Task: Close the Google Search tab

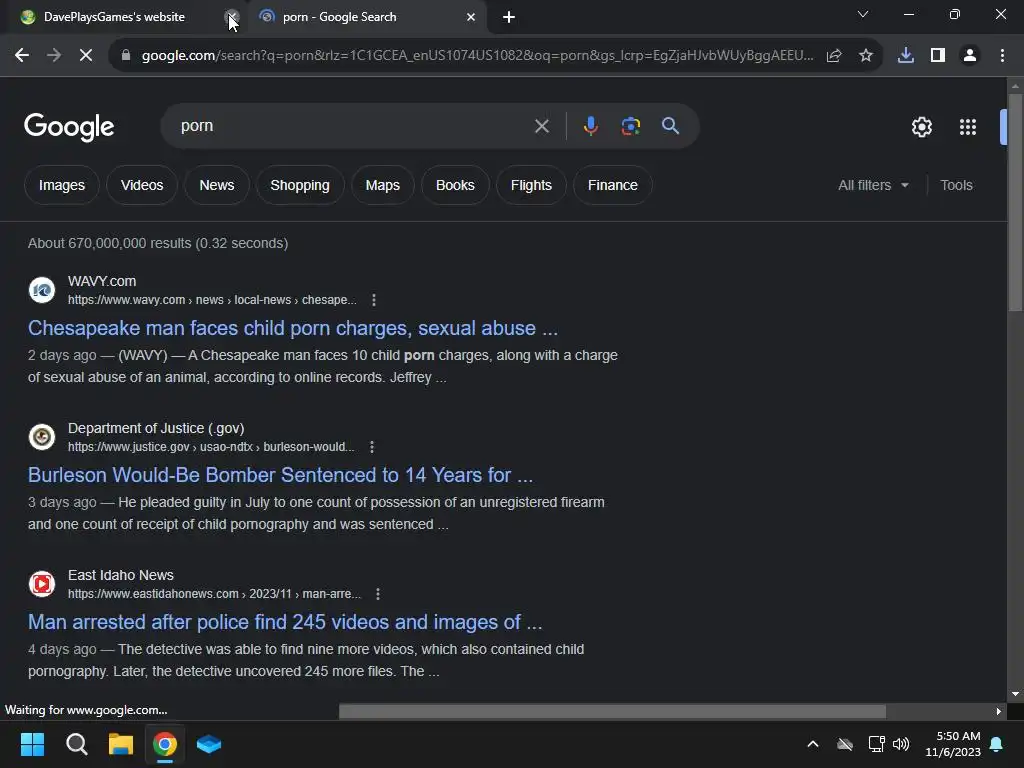Action: 471,17
